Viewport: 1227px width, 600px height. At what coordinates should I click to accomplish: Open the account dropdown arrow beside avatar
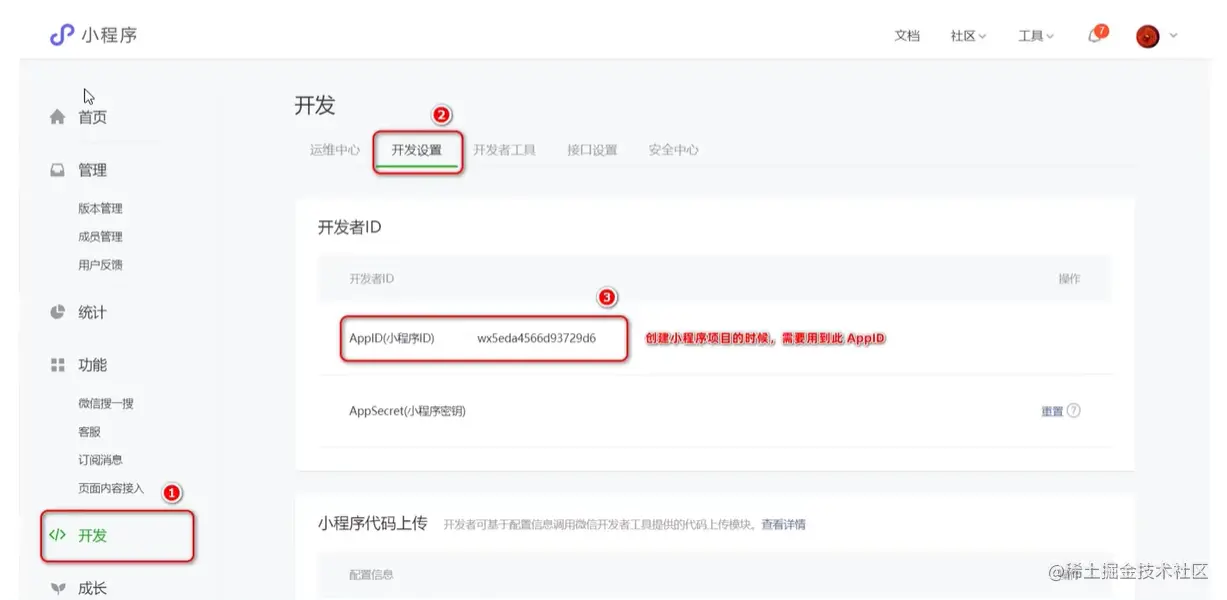coord(1173,36)
